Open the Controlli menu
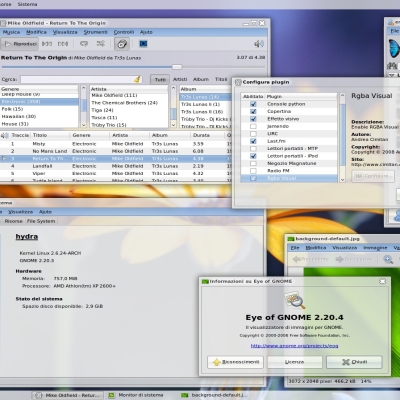 click(x=124, y=32)
